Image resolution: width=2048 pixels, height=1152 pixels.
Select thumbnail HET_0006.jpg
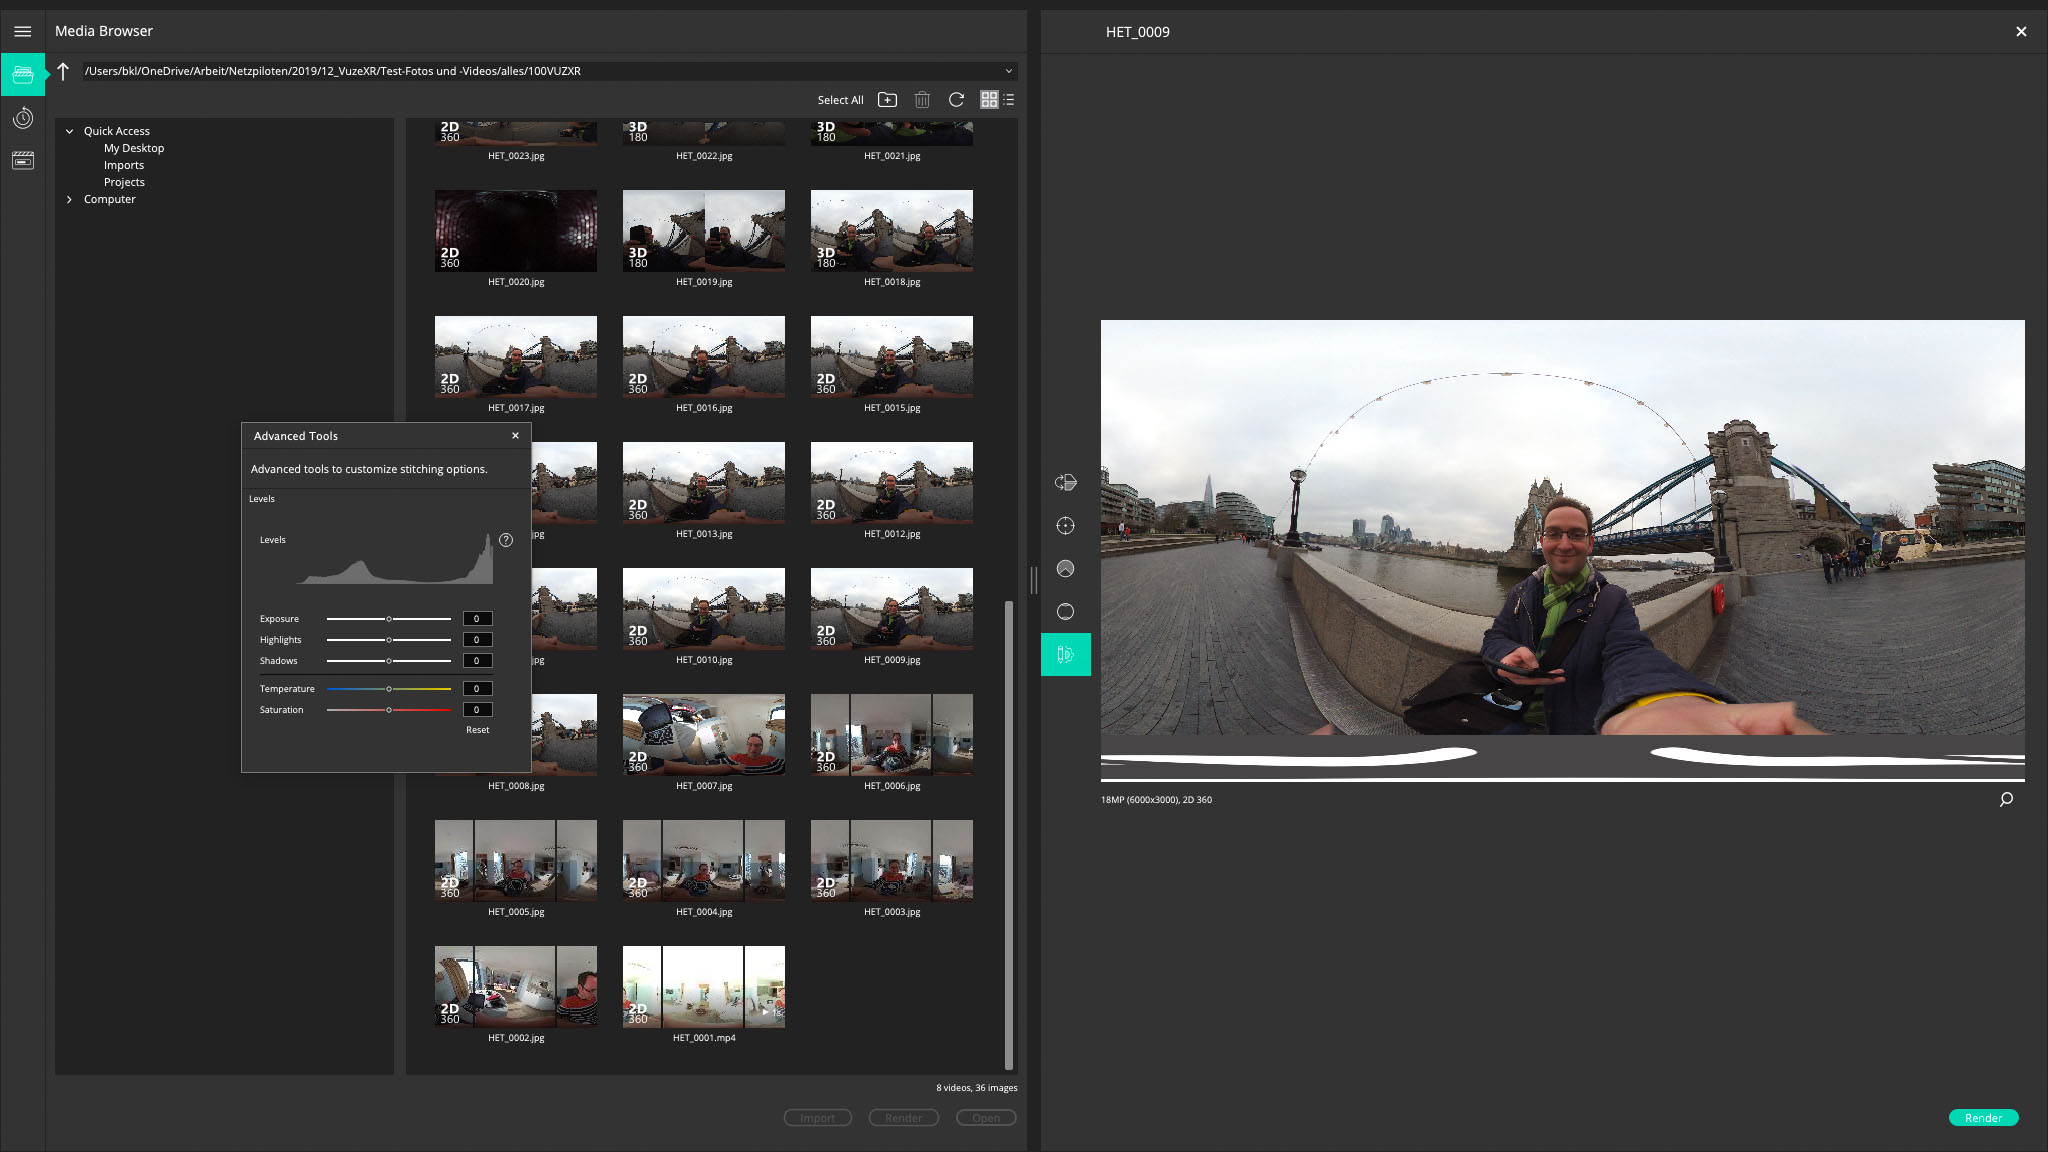click(892, 735)
